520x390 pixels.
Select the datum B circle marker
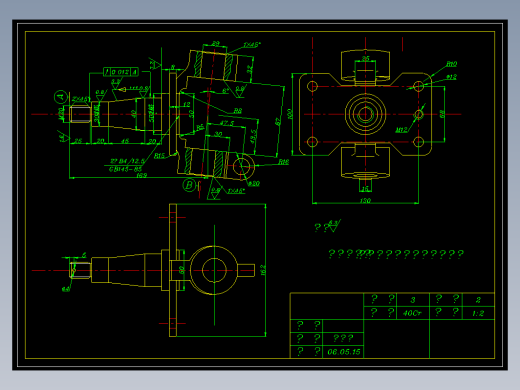[189, 185]
